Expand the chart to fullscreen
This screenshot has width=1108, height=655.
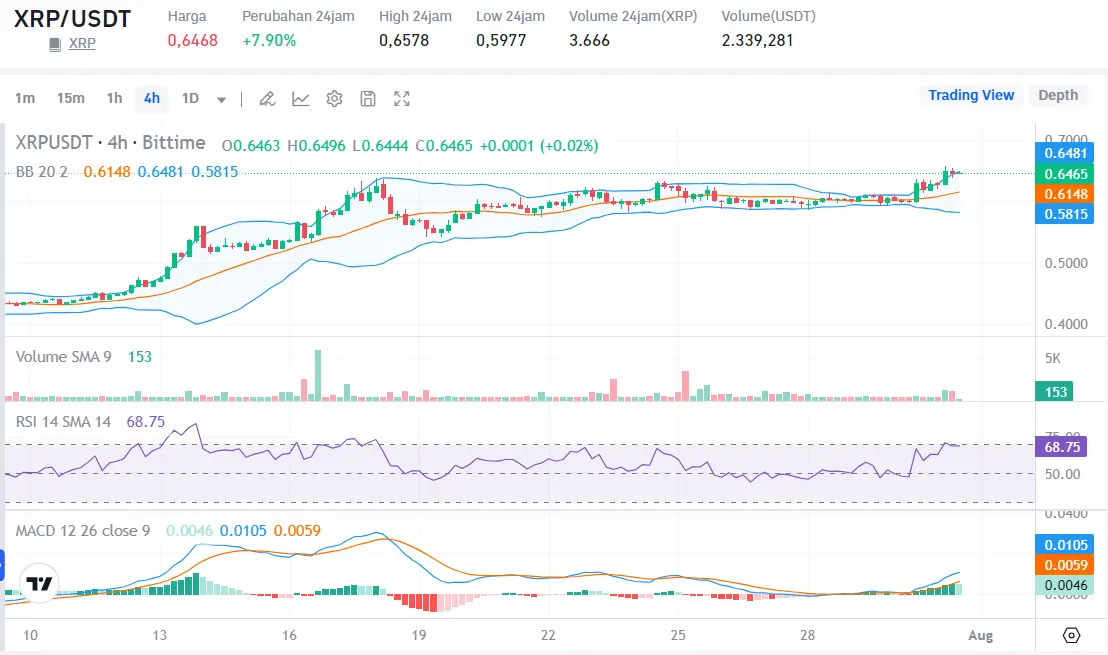point(402,98)
